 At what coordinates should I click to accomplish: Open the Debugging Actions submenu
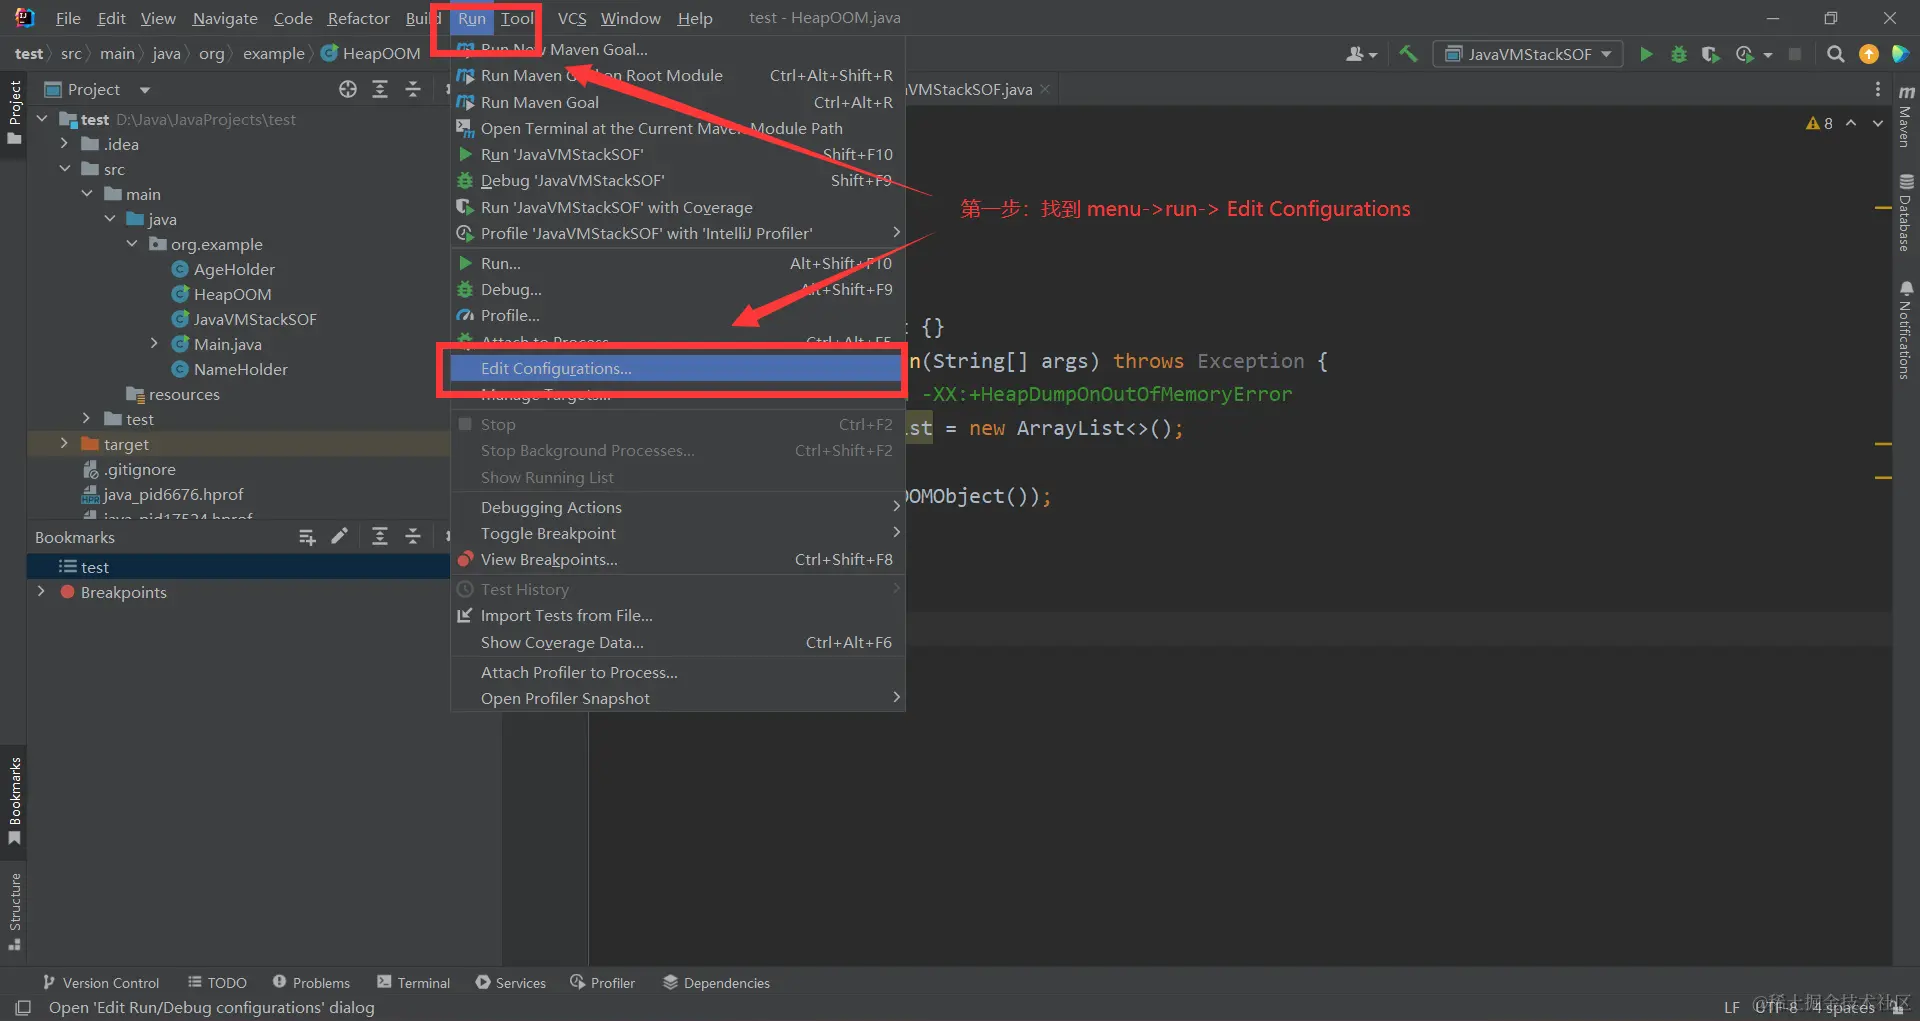coord(676,507)
